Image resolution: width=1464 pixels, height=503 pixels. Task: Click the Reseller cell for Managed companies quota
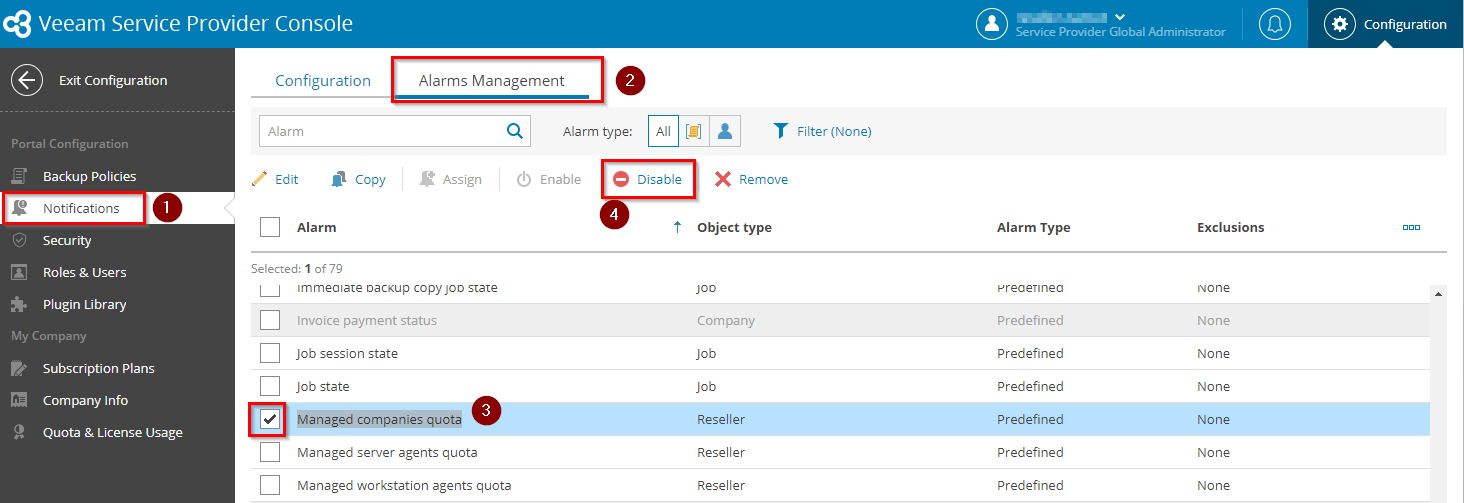coord(721,419)
